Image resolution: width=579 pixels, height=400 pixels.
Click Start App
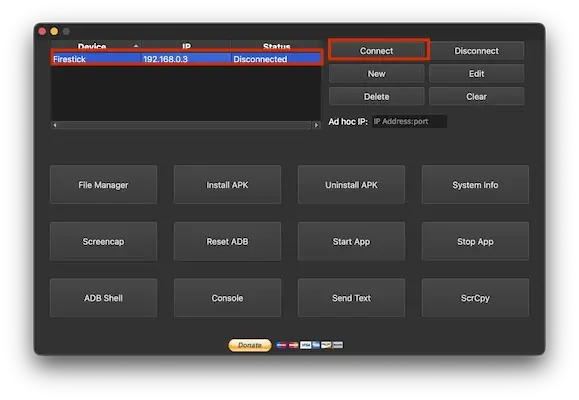point(351,241)
